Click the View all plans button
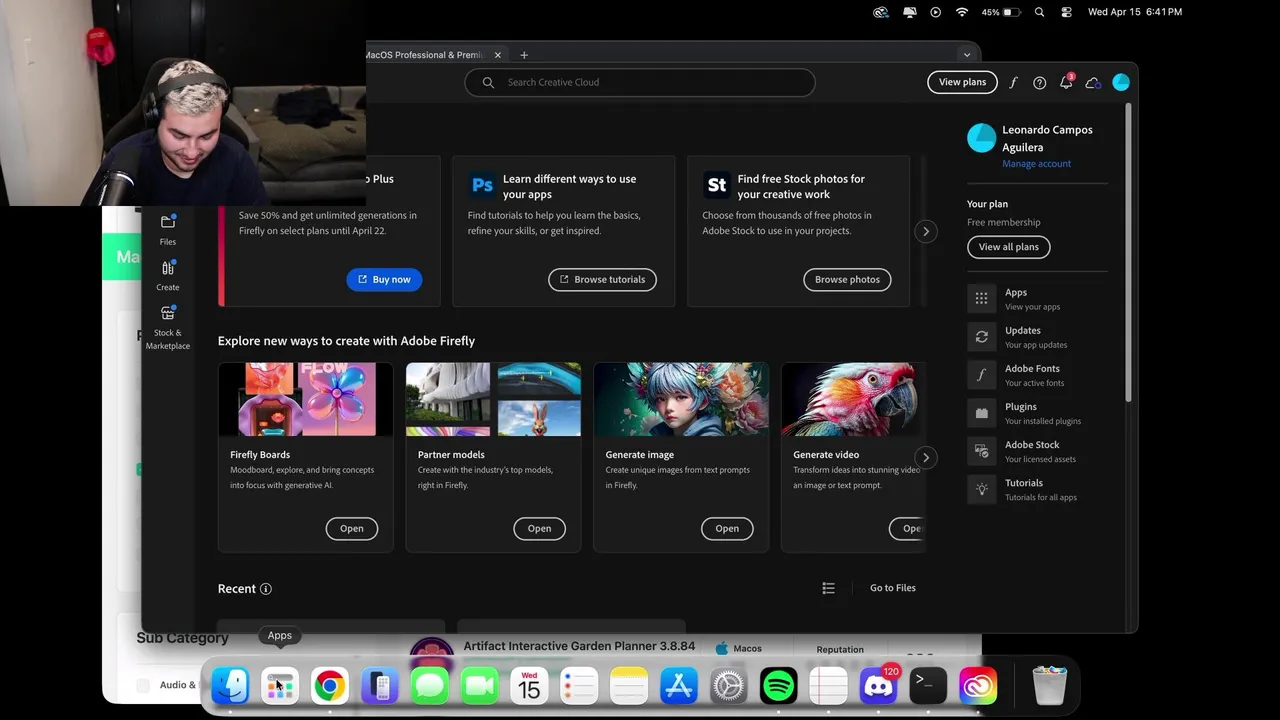This screenshot has width=1280, height=720. click(x=1008, y=247)
